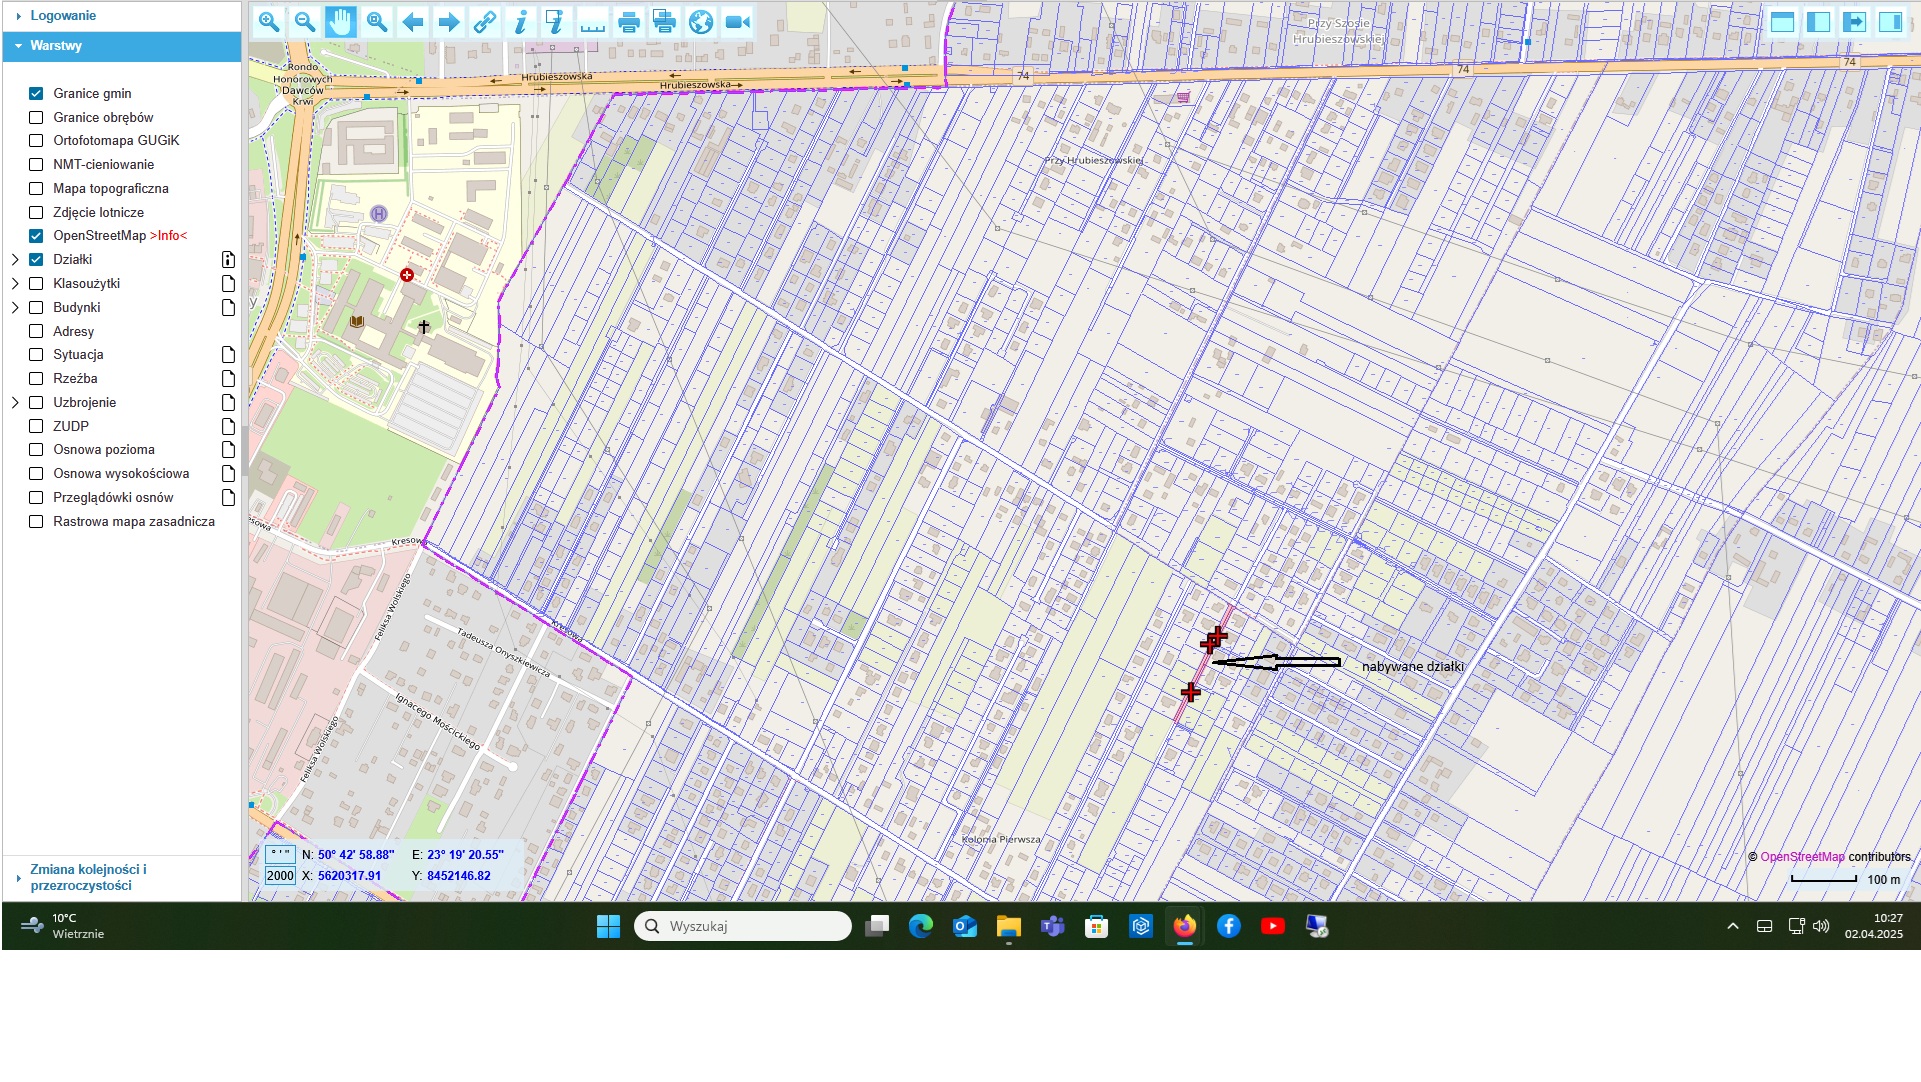
Task: Uncheck the Granice gmin layer
Action: click(x=36, y=93)
